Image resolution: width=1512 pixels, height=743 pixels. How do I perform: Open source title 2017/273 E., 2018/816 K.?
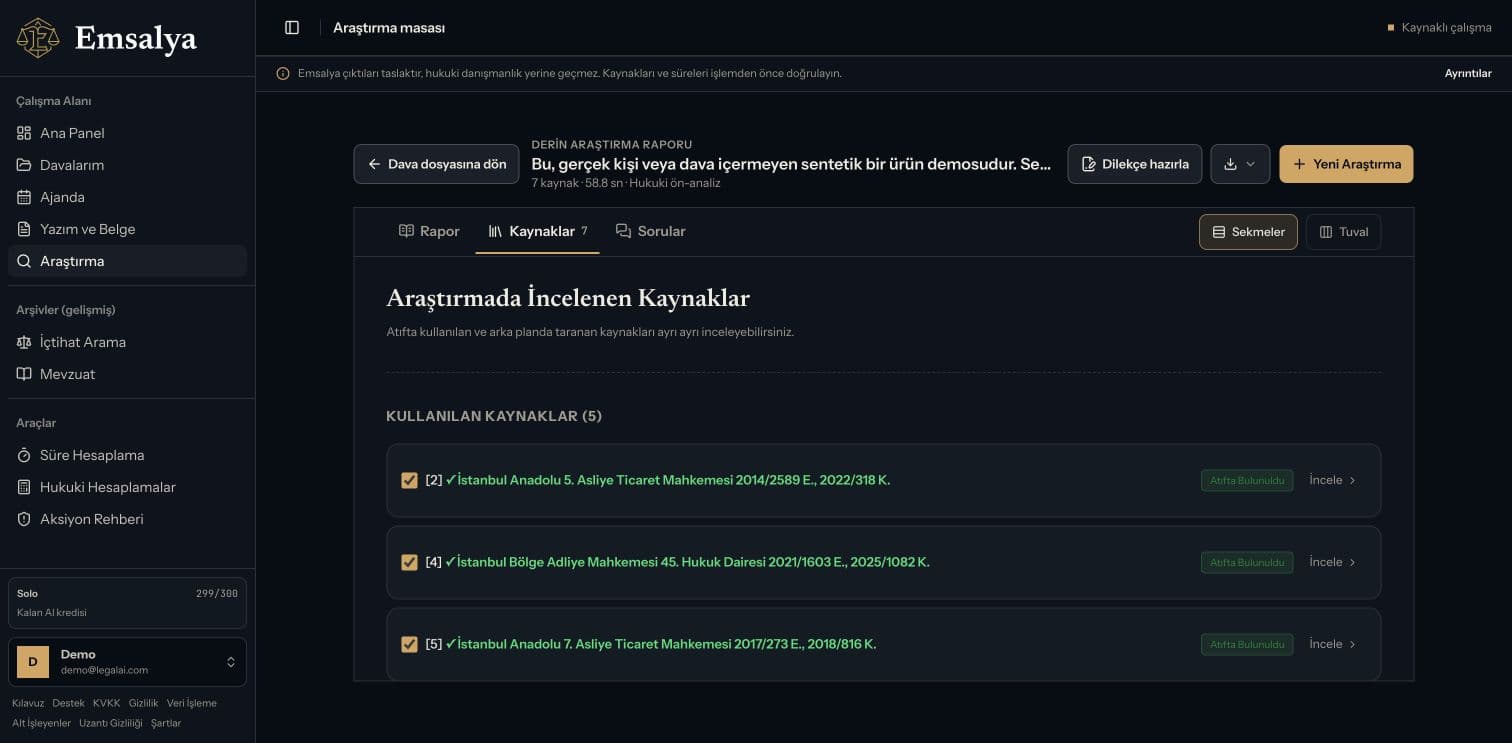[660, 644]
